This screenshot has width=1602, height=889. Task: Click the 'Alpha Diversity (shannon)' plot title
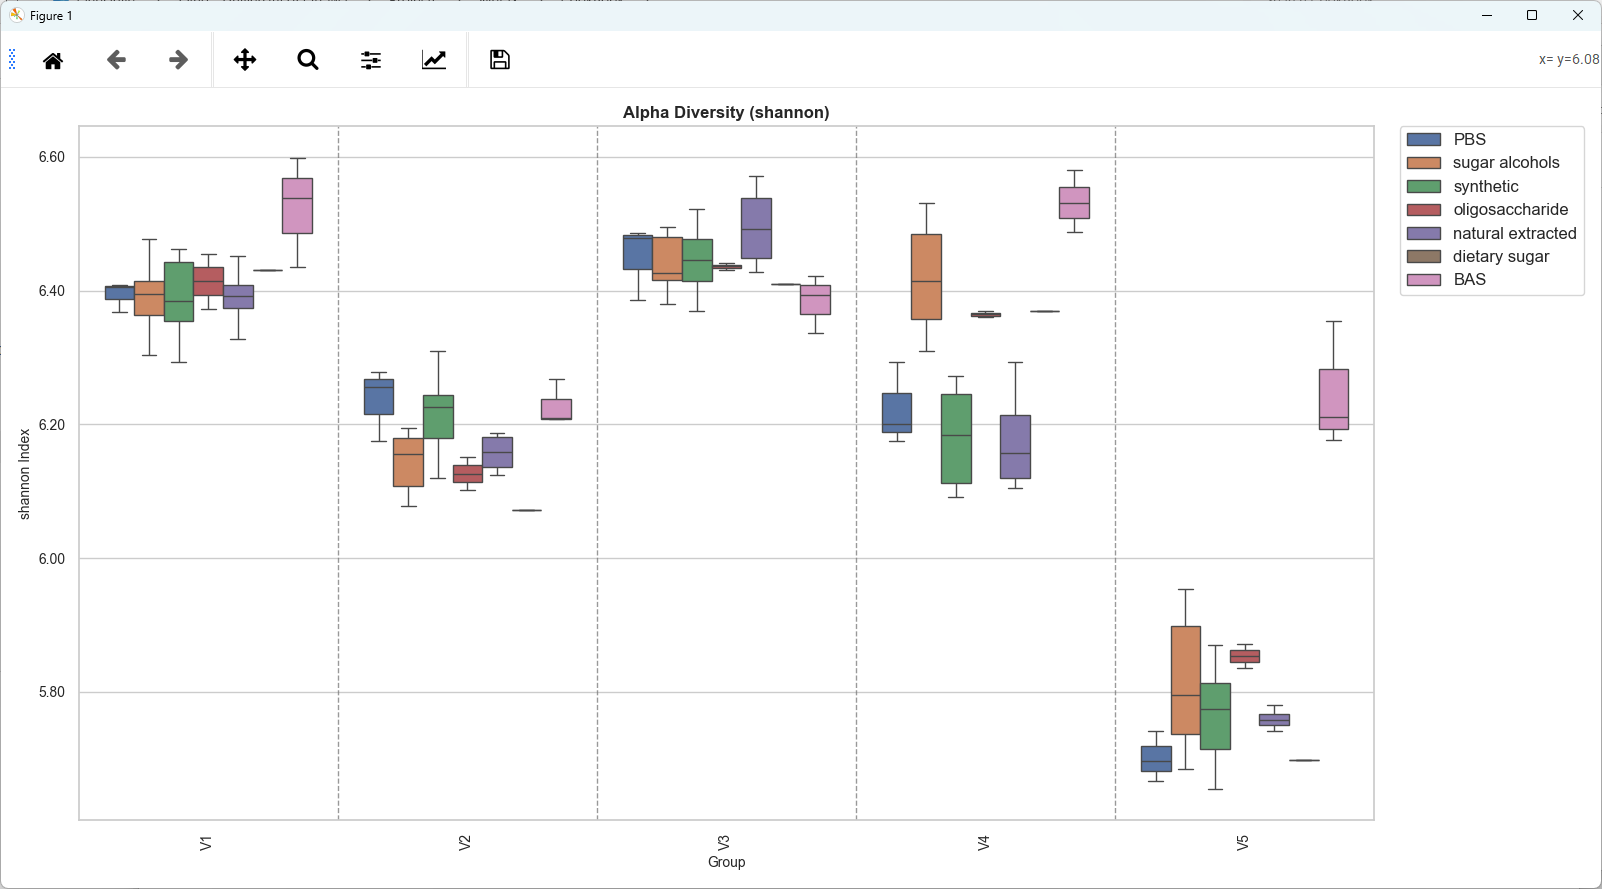pyautogui.click(x=726, y=112)
